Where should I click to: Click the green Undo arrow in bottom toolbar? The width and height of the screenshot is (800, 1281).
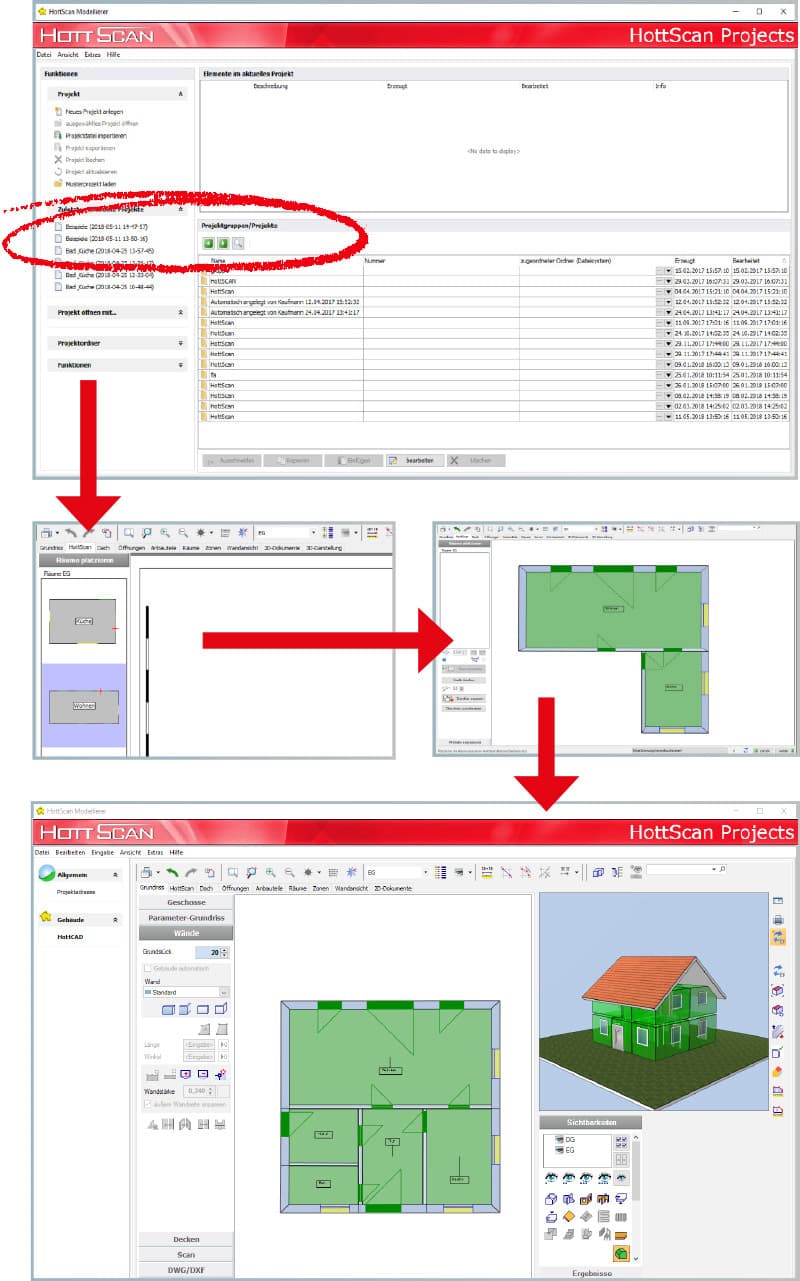point(172,872)
